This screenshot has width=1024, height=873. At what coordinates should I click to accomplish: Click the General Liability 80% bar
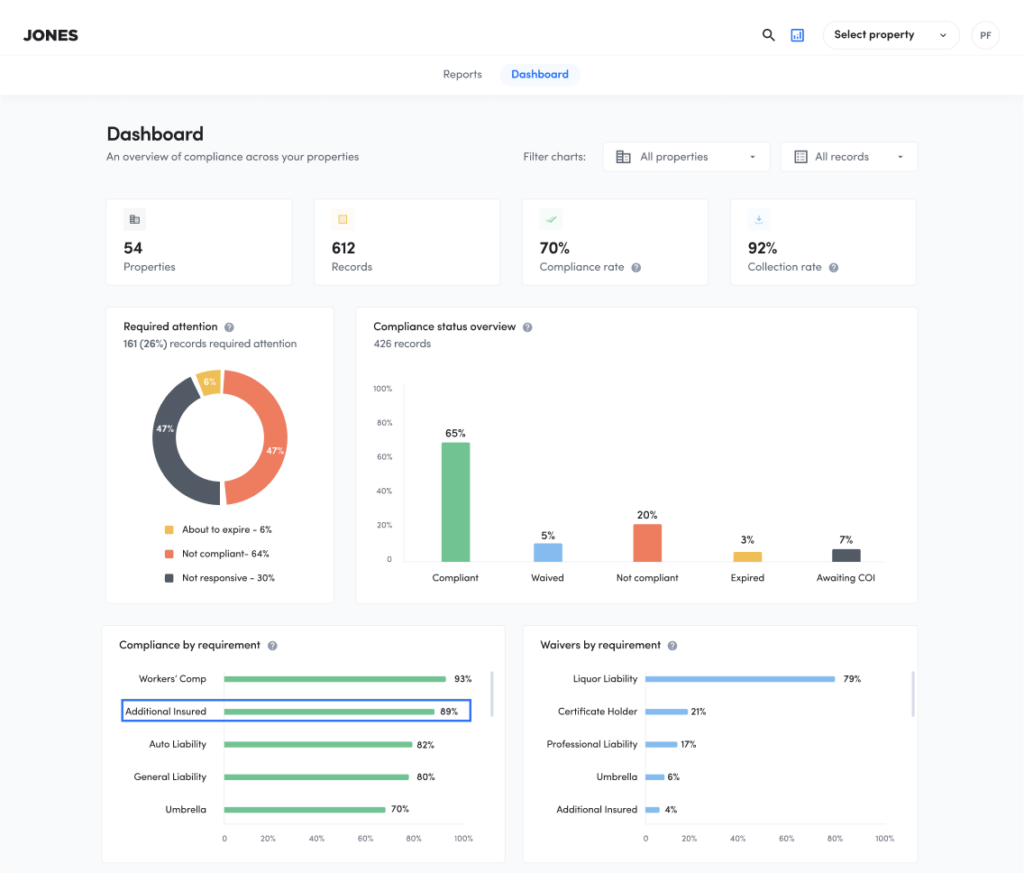tap(316, 777)
